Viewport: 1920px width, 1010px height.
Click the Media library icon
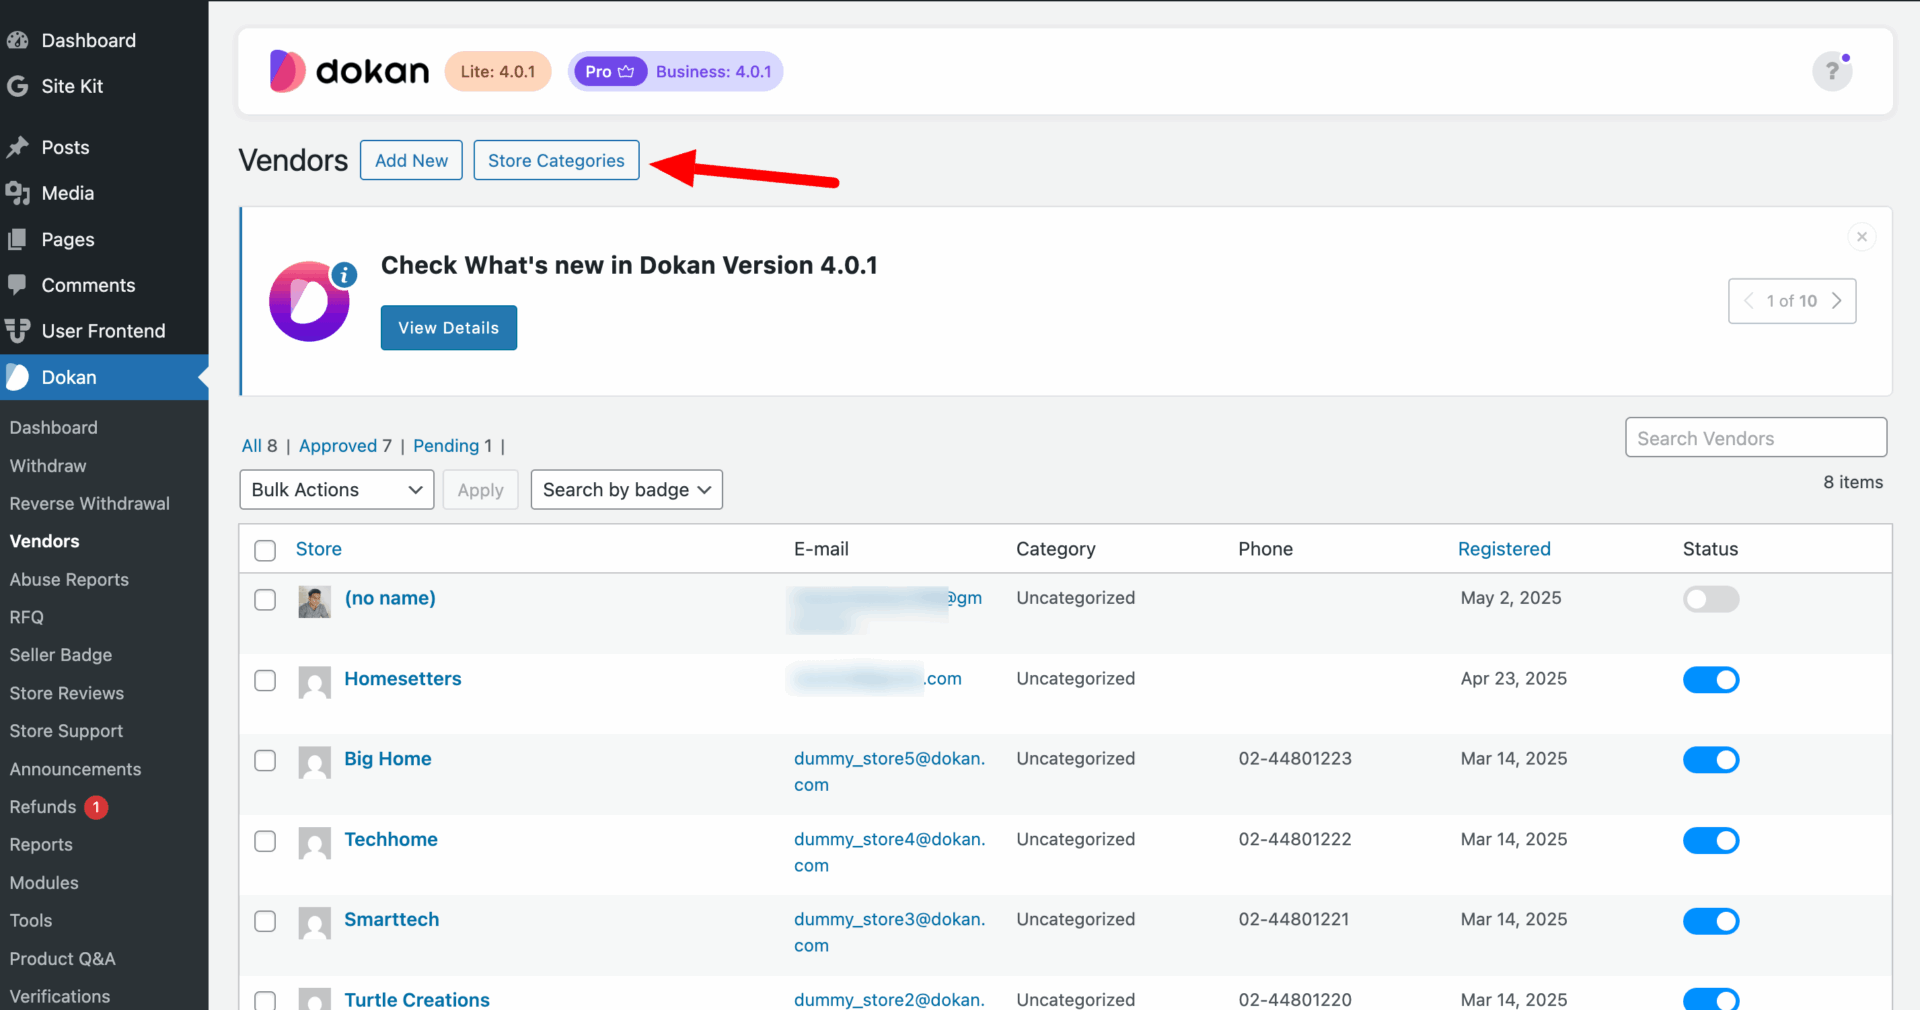pyautogui.click(x=17, y=194)
